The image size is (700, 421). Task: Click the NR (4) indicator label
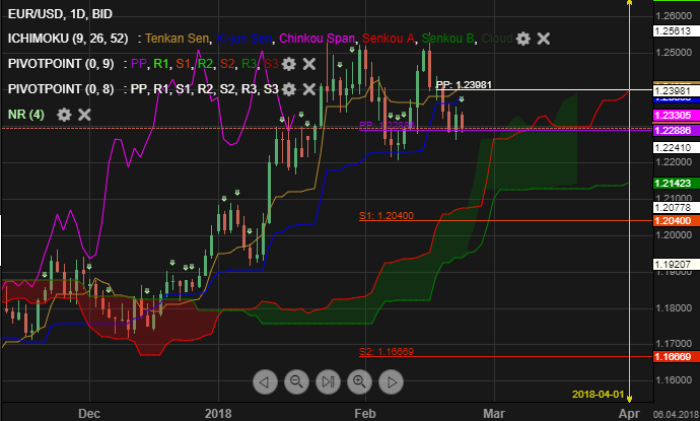pos(26,115)
